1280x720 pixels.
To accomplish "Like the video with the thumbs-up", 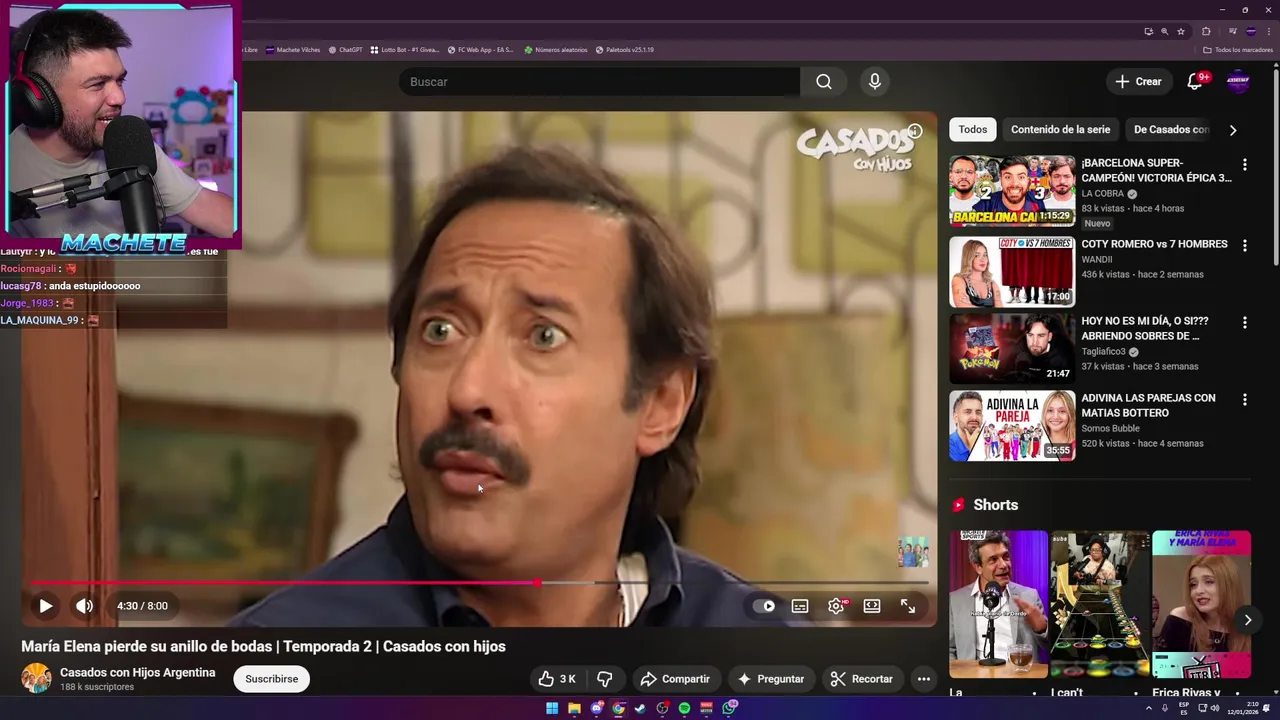I will pos(556,679).
